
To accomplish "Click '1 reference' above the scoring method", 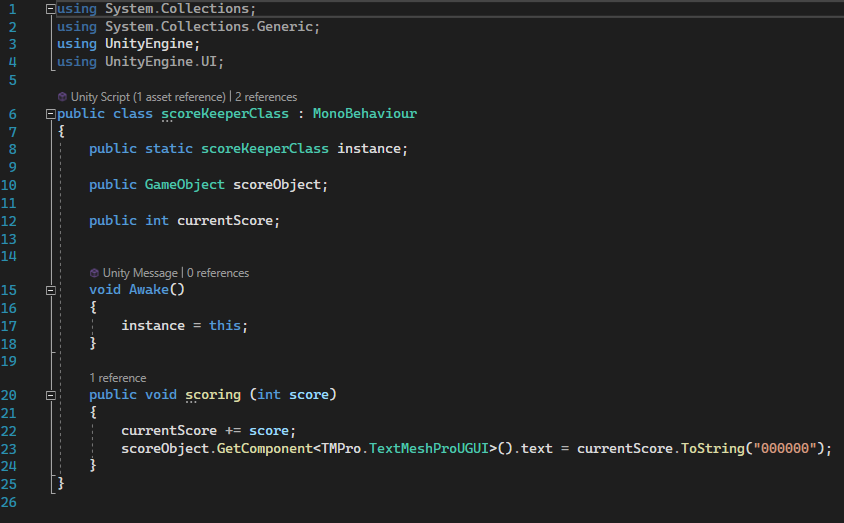I will point(117,378).
